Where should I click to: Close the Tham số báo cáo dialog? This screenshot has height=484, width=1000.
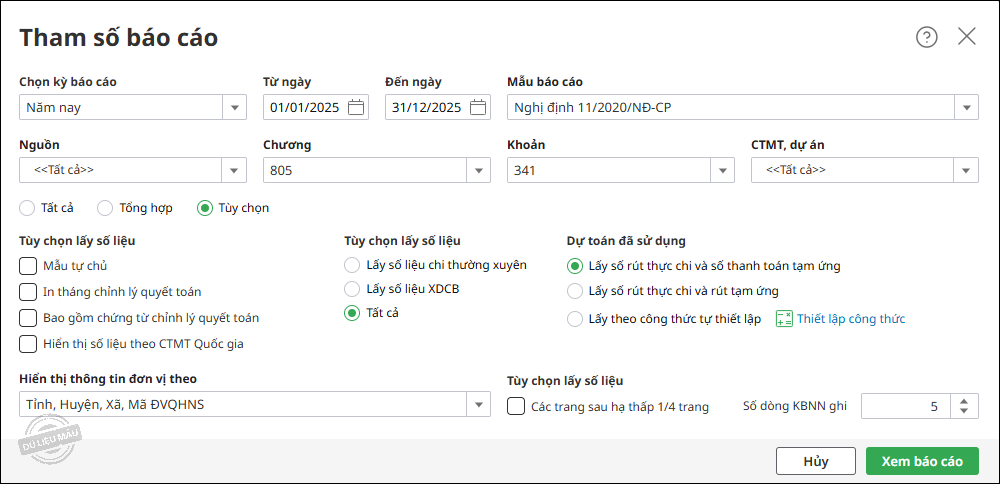967,37
